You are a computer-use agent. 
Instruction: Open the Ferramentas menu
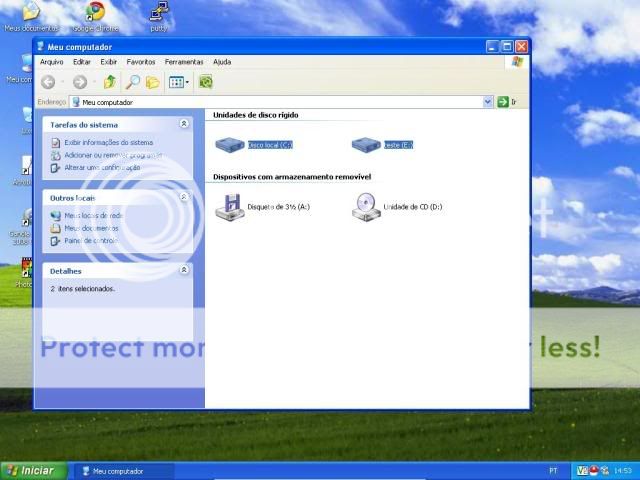click(x=184, y=62)
